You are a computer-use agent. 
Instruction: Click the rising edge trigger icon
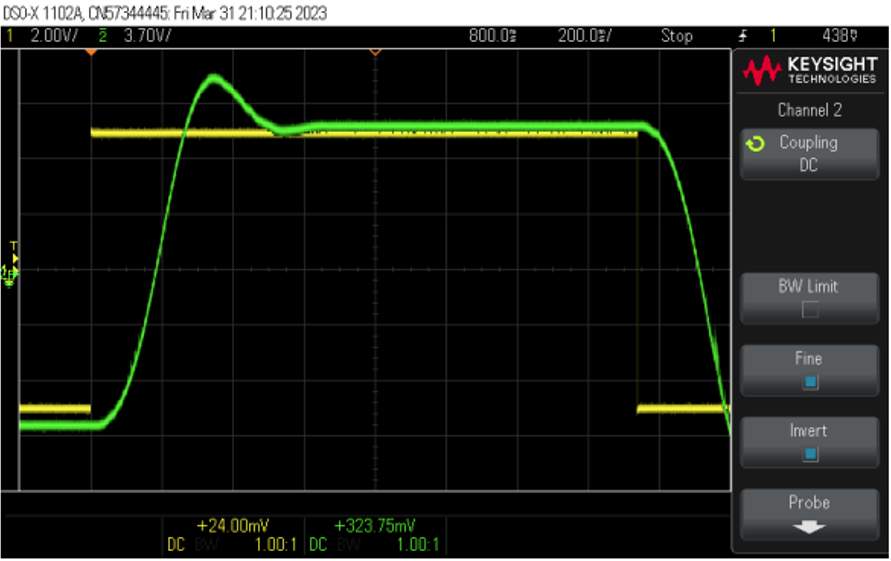(x=742, y=36)
